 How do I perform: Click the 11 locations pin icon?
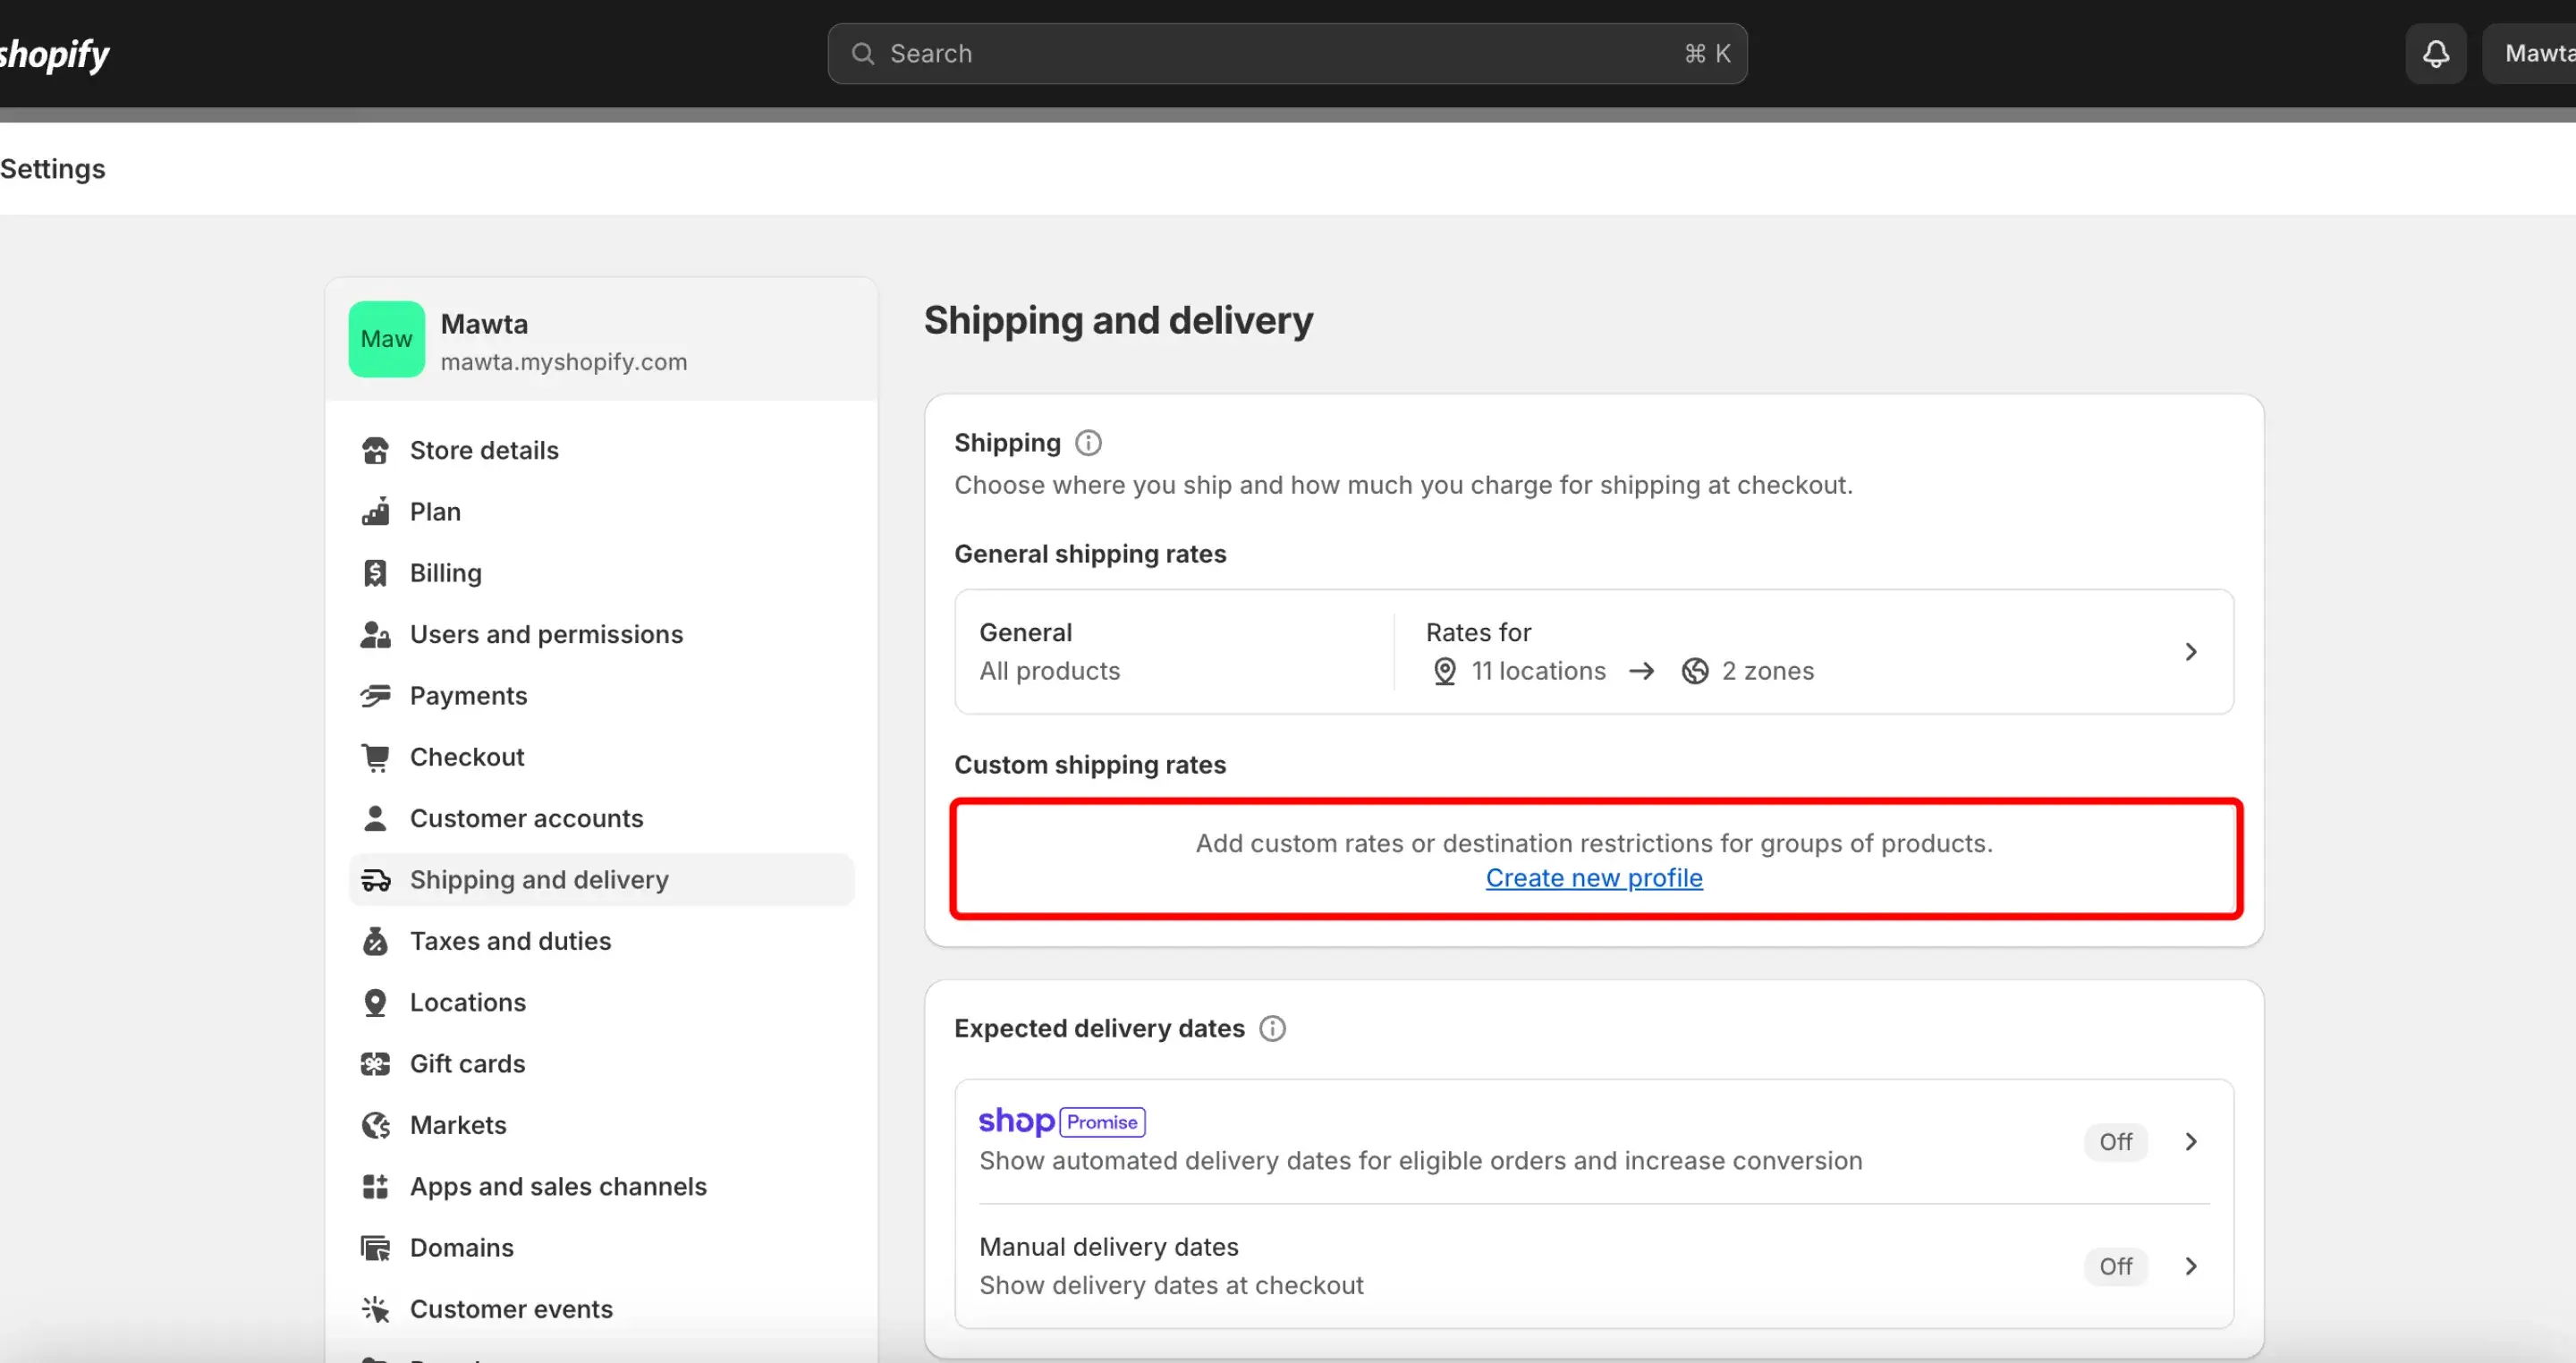pyautogui.click(x=1444, y=671)
